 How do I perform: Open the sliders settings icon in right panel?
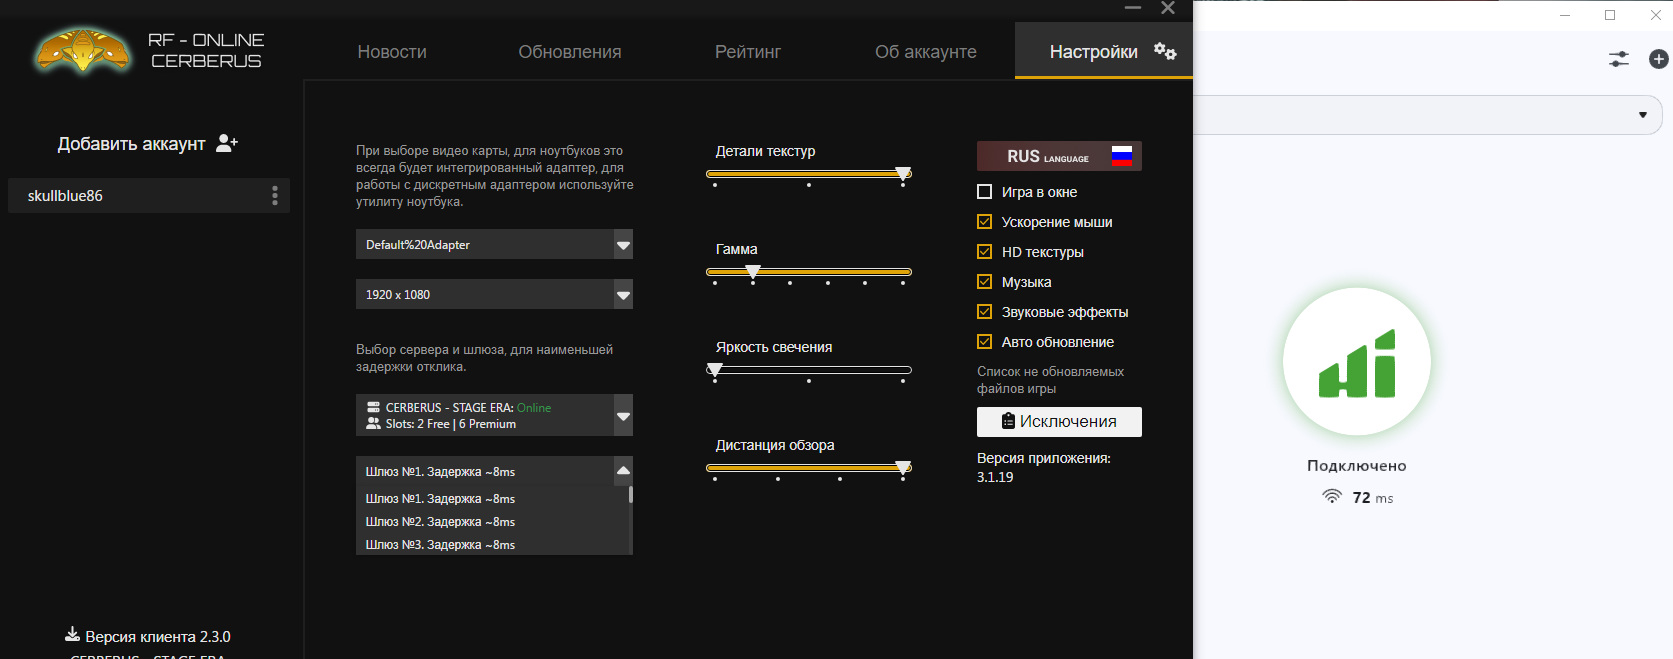1618,60
